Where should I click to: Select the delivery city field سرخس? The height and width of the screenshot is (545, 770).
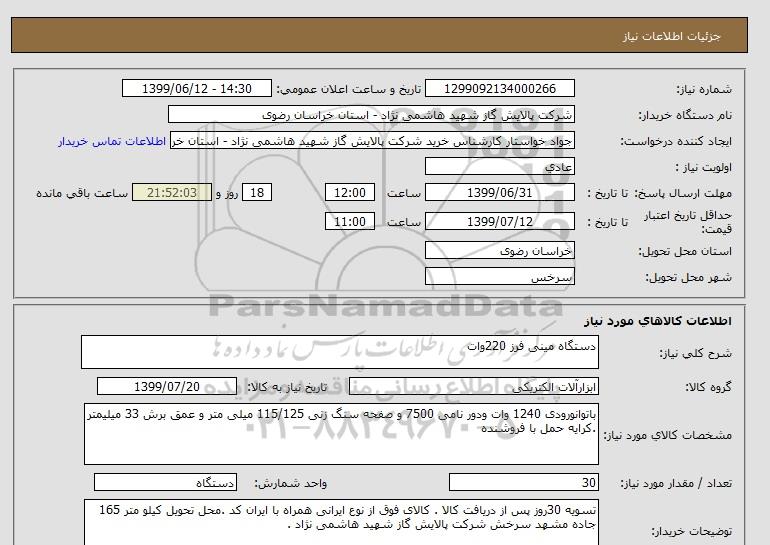(x=500, y=276)
